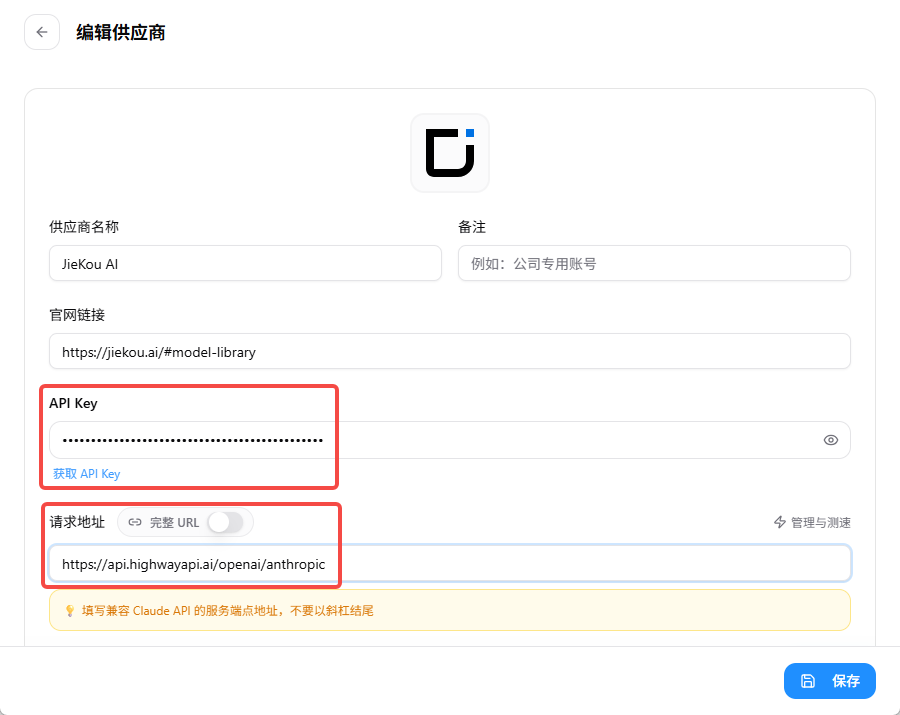Click the lightning icon beside 管理与测速
The width and height of the screenshot is (900, 715).
pos(779,522)
